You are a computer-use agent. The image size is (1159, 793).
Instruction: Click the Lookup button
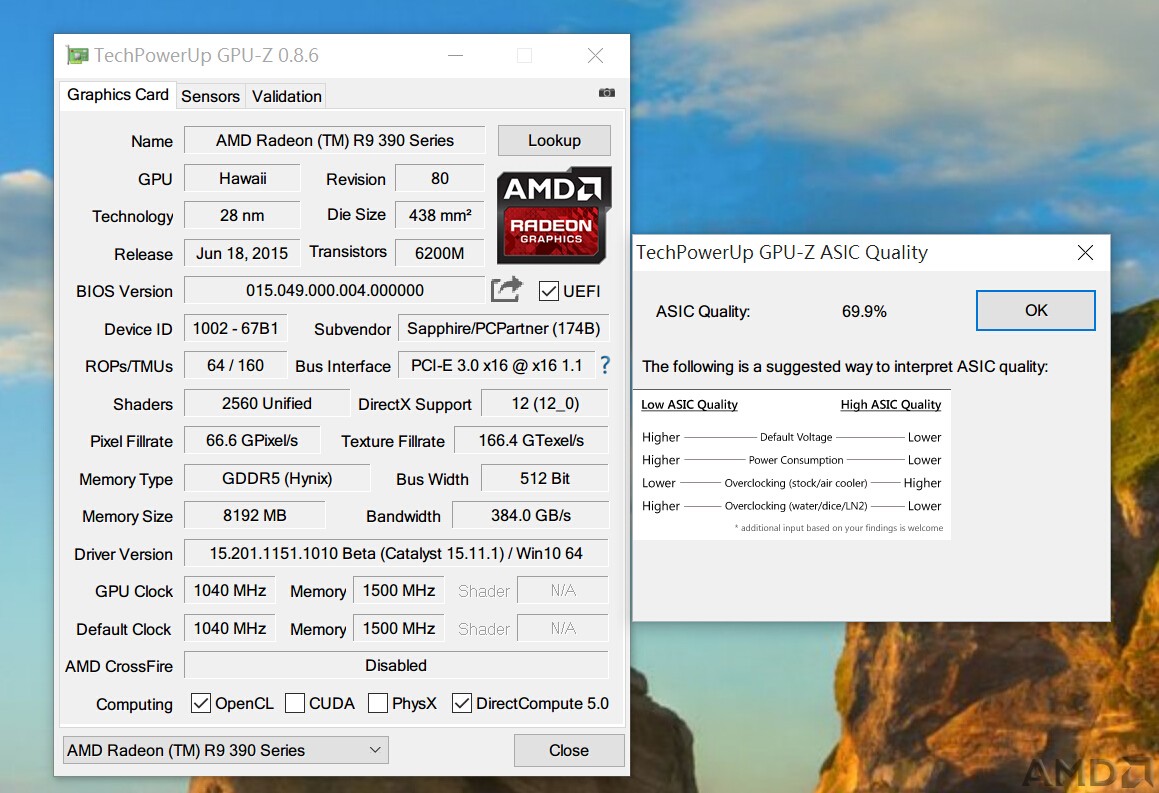[554, 140]
